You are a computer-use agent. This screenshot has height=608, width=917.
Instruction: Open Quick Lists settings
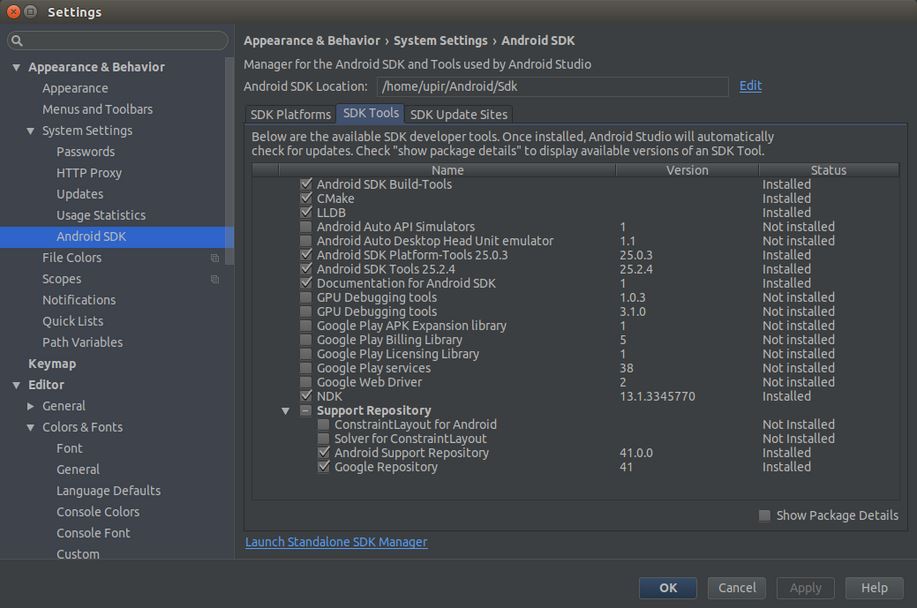[73, 321]
